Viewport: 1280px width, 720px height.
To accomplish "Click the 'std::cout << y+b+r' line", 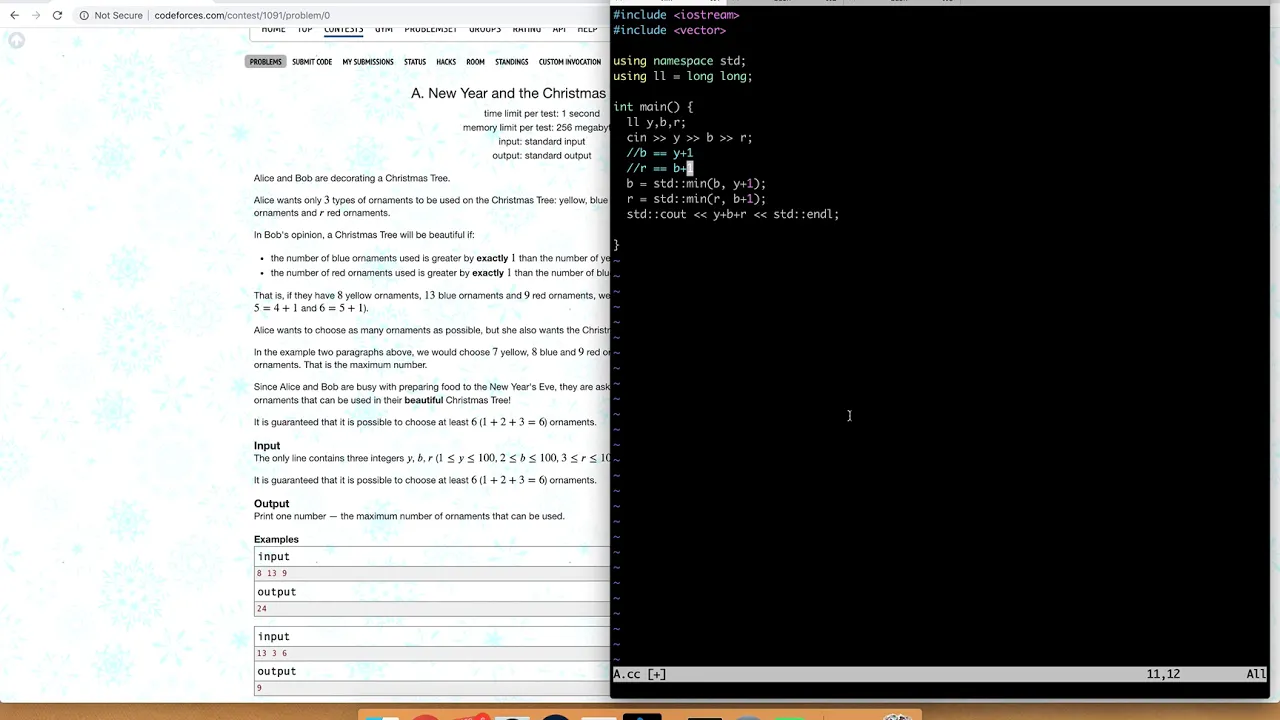I will tap(732, 214).
